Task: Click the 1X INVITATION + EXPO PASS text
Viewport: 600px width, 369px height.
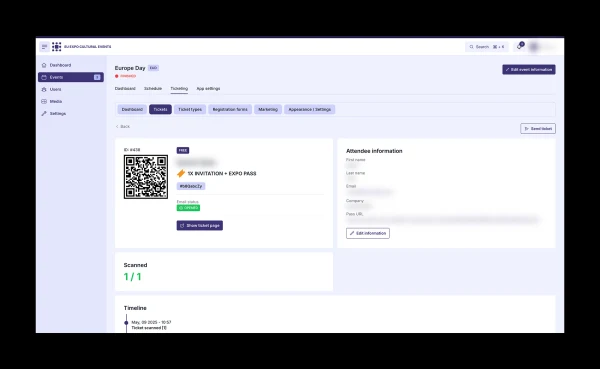Action: [x=222, y=173]
